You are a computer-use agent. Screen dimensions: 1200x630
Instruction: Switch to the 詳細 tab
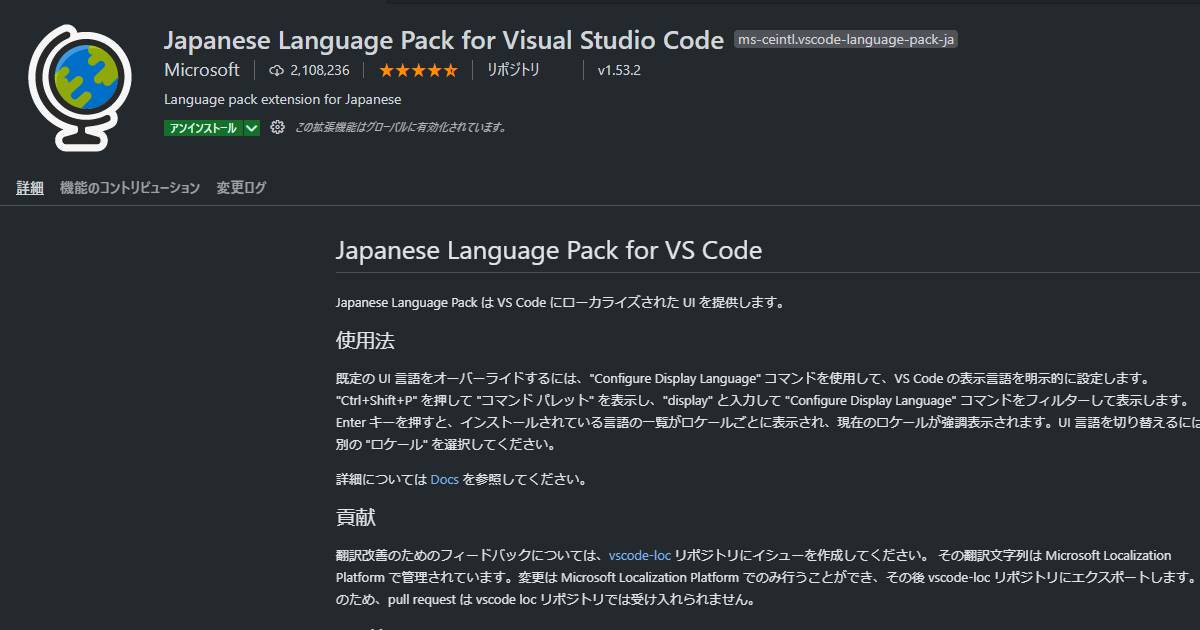(x=30, y=188)
